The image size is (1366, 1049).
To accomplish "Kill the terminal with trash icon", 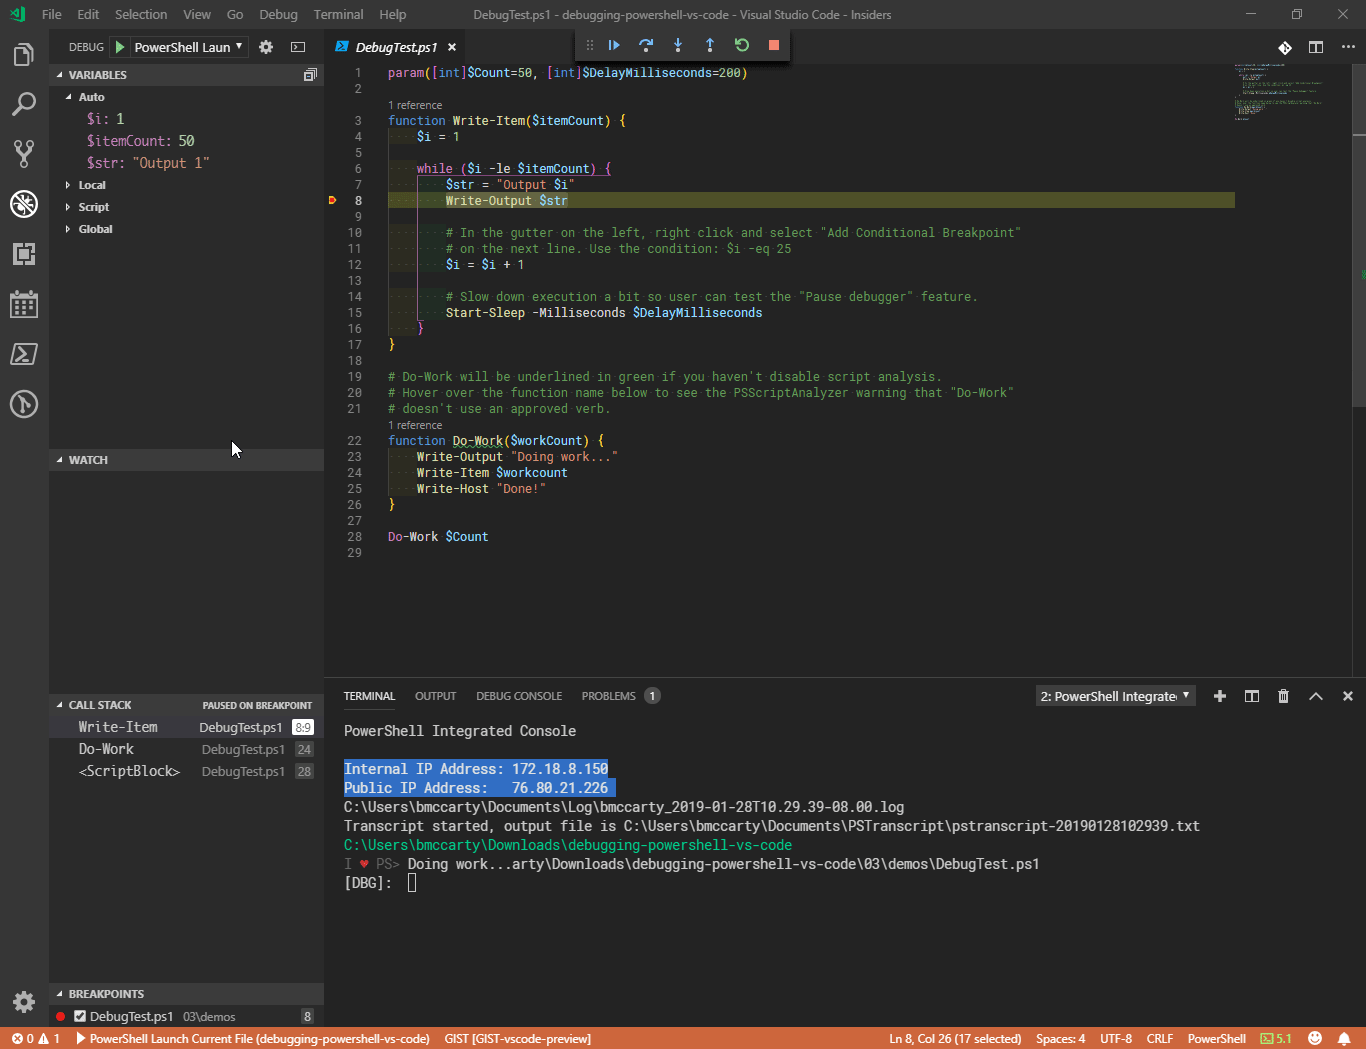I will (x=1284, y=696).
